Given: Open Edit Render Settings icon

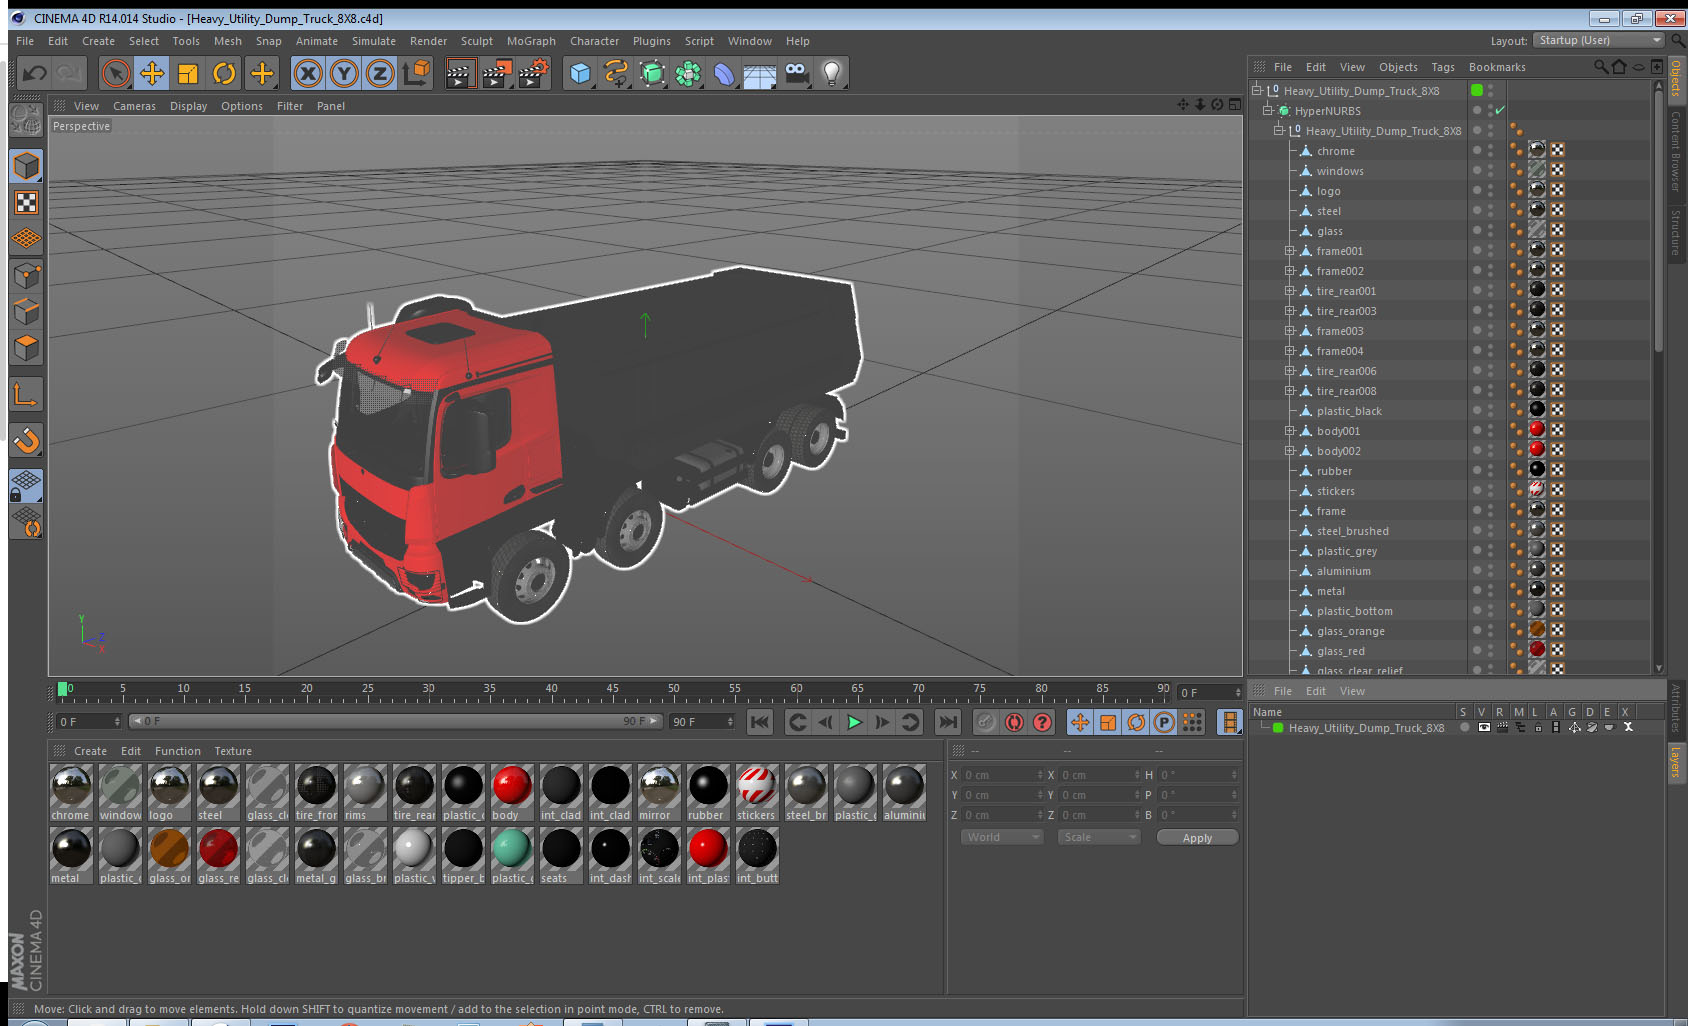Looking at the screenshot, I should click(x=533, y=73).
